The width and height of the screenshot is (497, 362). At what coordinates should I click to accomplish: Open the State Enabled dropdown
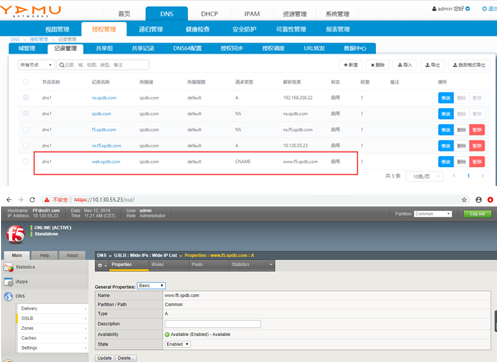click(x=178, y=344)
